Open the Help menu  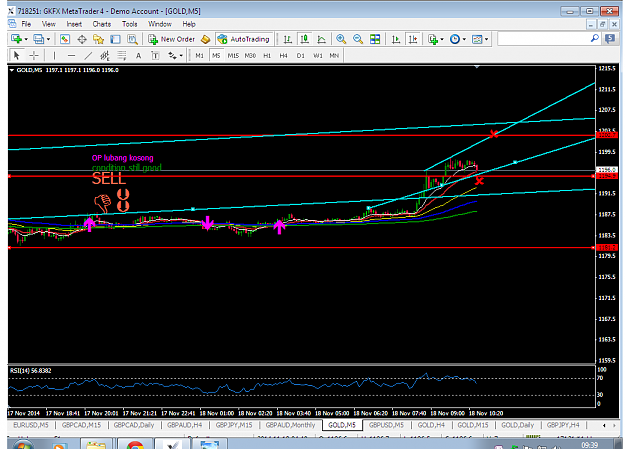189,24
